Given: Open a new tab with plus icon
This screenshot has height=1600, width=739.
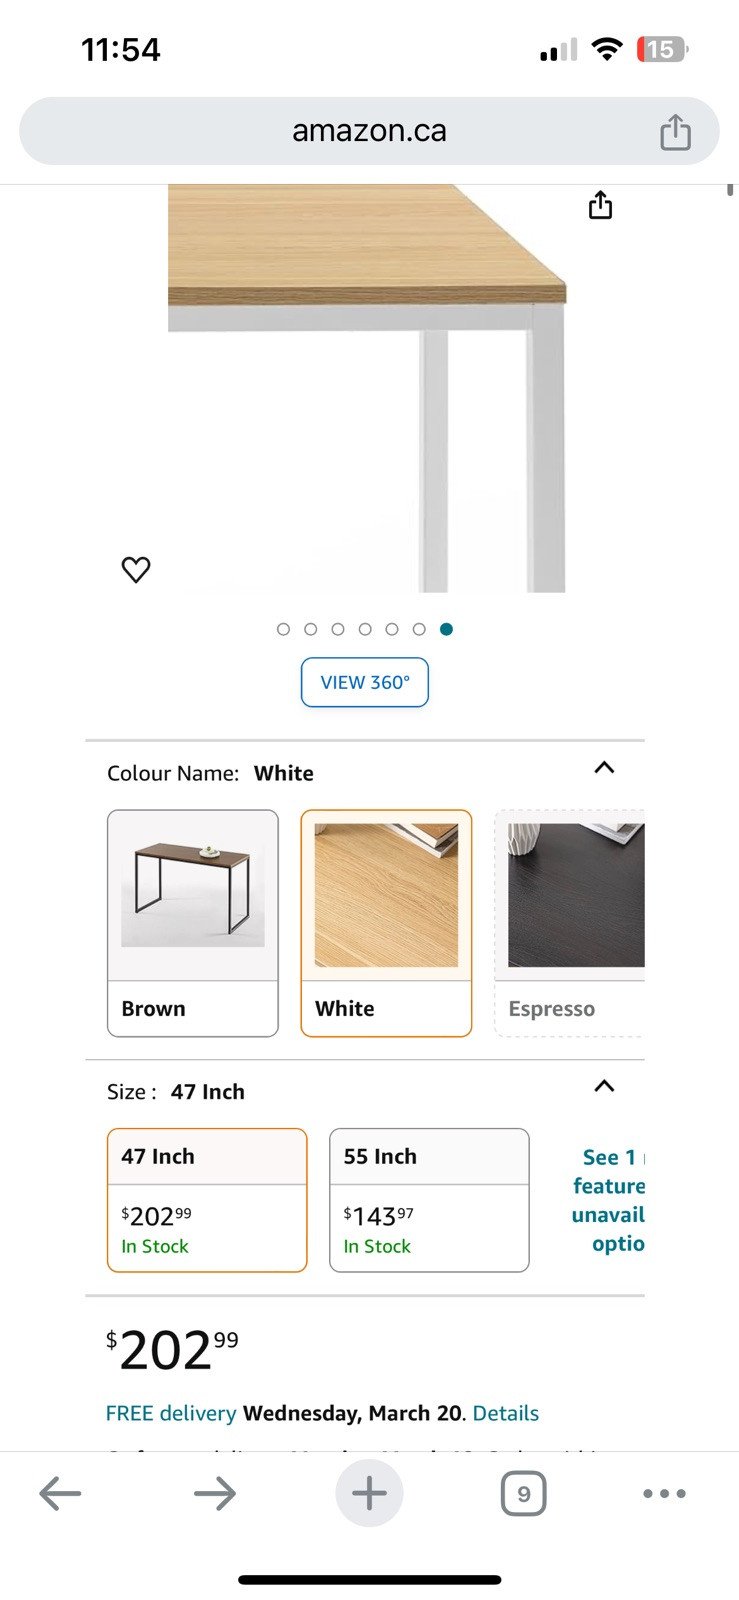Looking at the screenshot, I should click(x=369, y=1494).
